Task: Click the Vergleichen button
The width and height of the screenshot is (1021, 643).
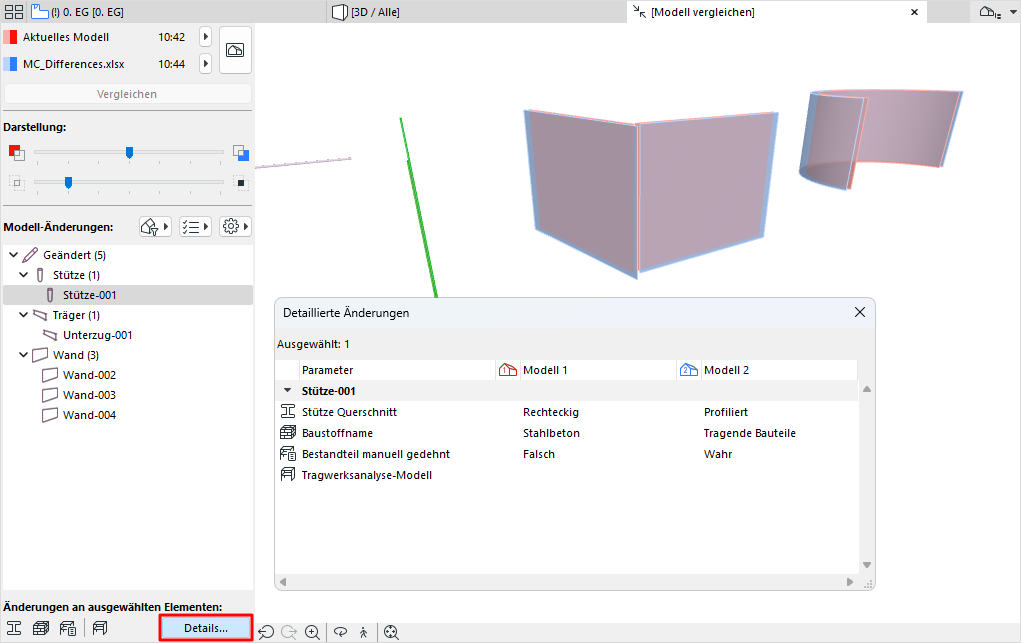Action: [x=127, y=94]
